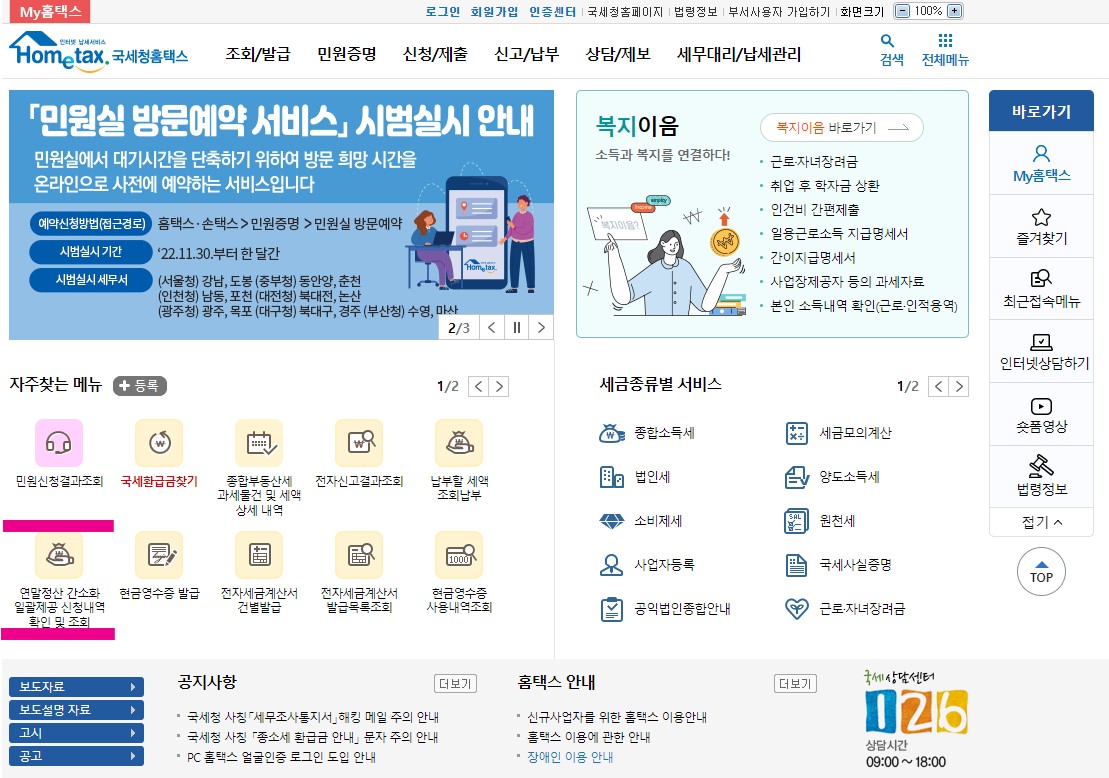
Task: Go to previous page of 세금종류별 서비스
Action: click(x=939, y=386)
